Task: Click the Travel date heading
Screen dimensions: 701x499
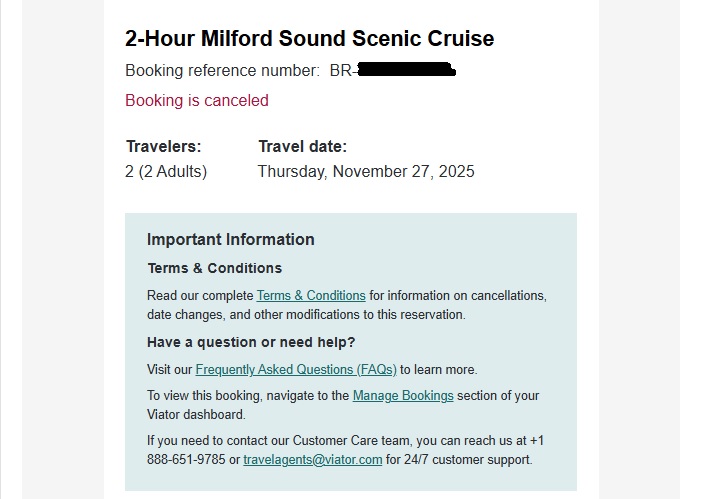Action: click(302, 147)
